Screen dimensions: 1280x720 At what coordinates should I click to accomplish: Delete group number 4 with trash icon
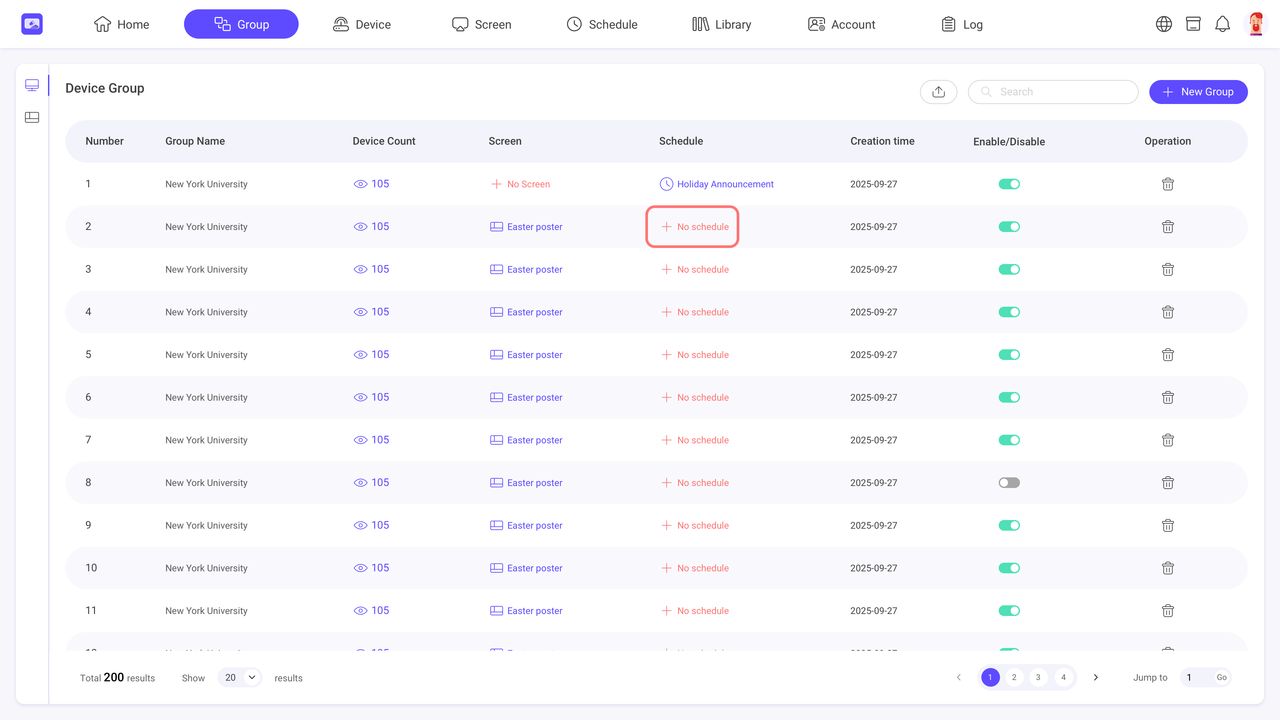point(1167,312)
